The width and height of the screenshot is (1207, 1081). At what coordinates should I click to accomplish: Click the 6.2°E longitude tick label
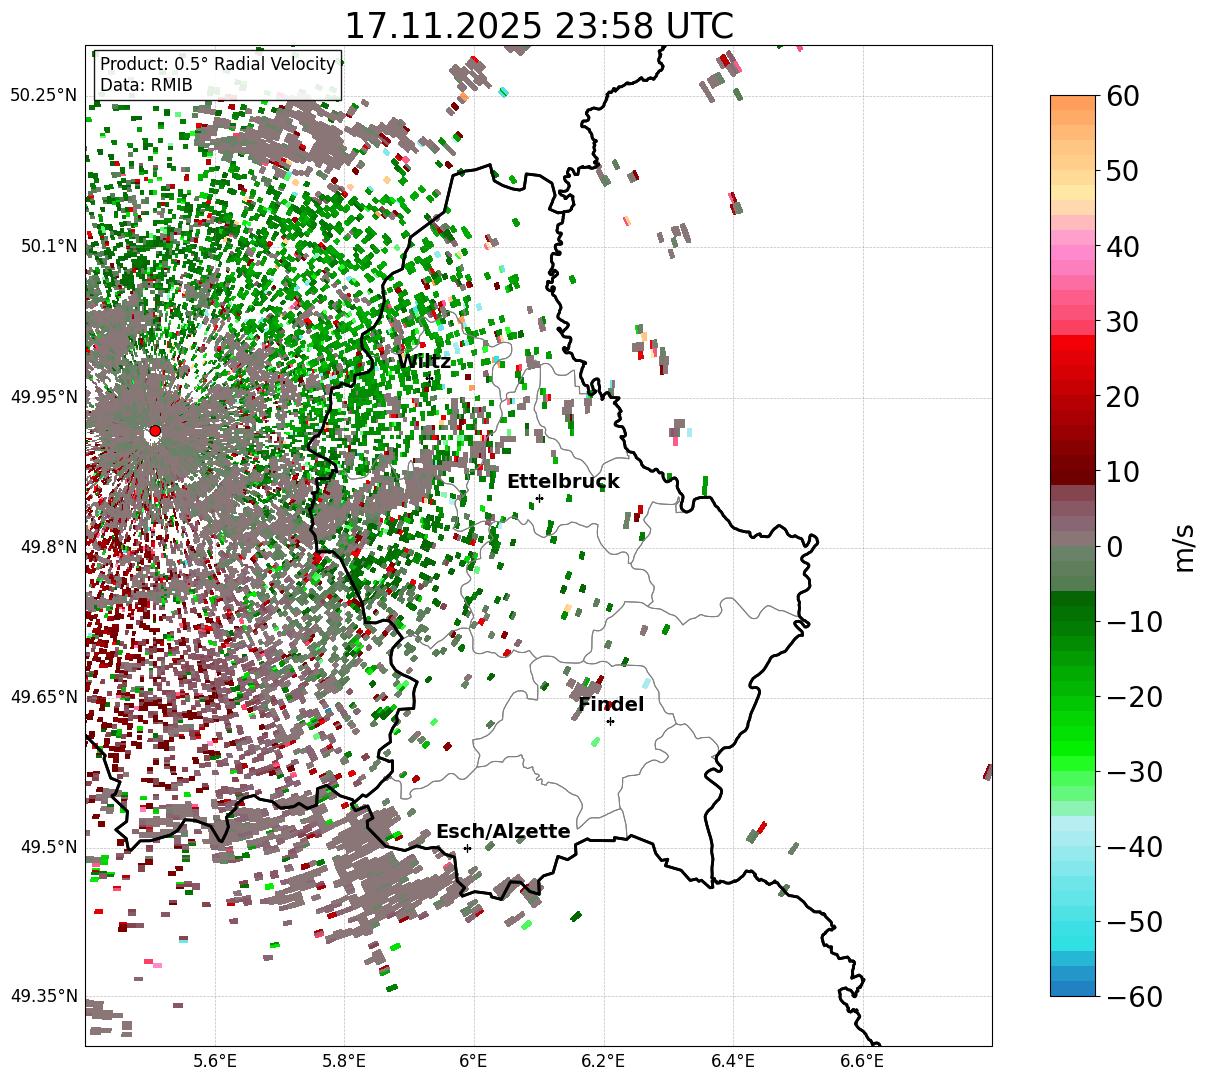[x=604, y=1060]
